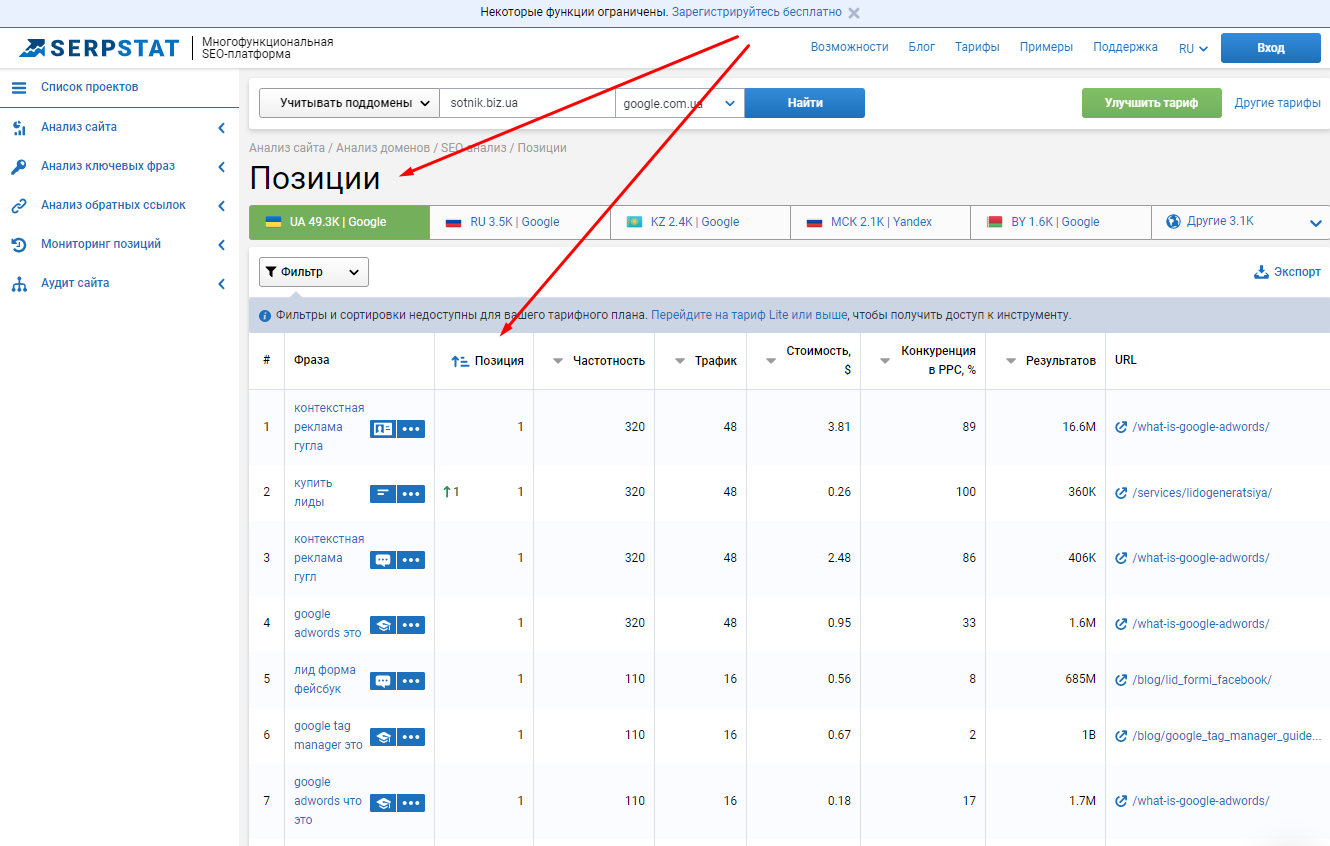
Task: Click the Список проектов sidebar label
Action: click(90, 88)
